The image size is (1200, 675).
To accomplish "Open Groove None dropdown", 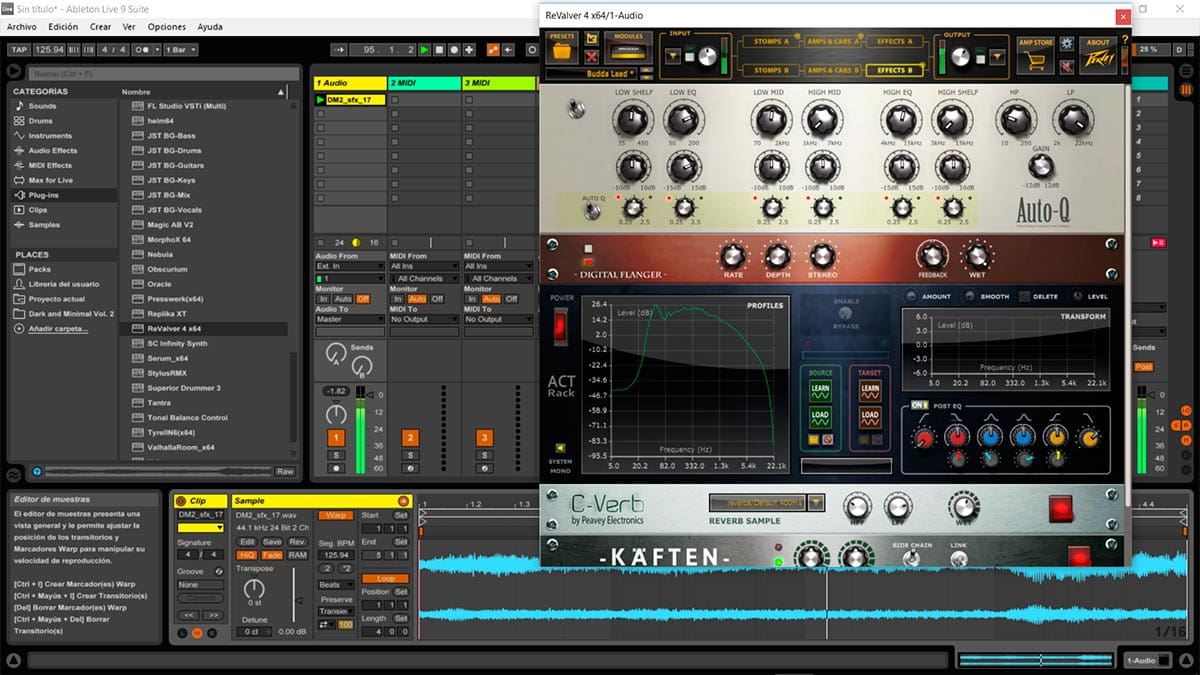I will tap(199, 585).
